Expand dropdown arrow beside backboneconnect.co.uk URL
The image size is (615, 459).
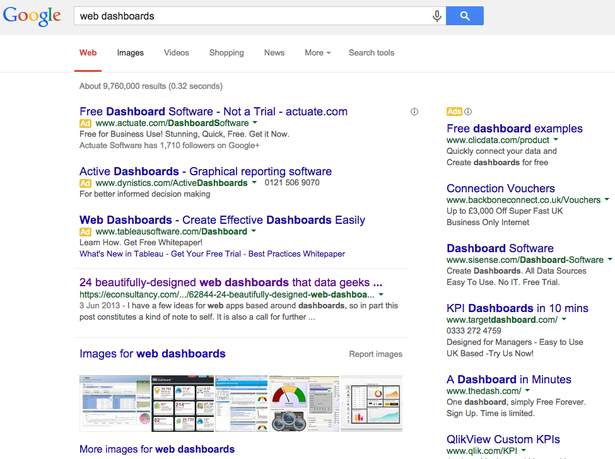pyautogui.click(x=607, y=199)
